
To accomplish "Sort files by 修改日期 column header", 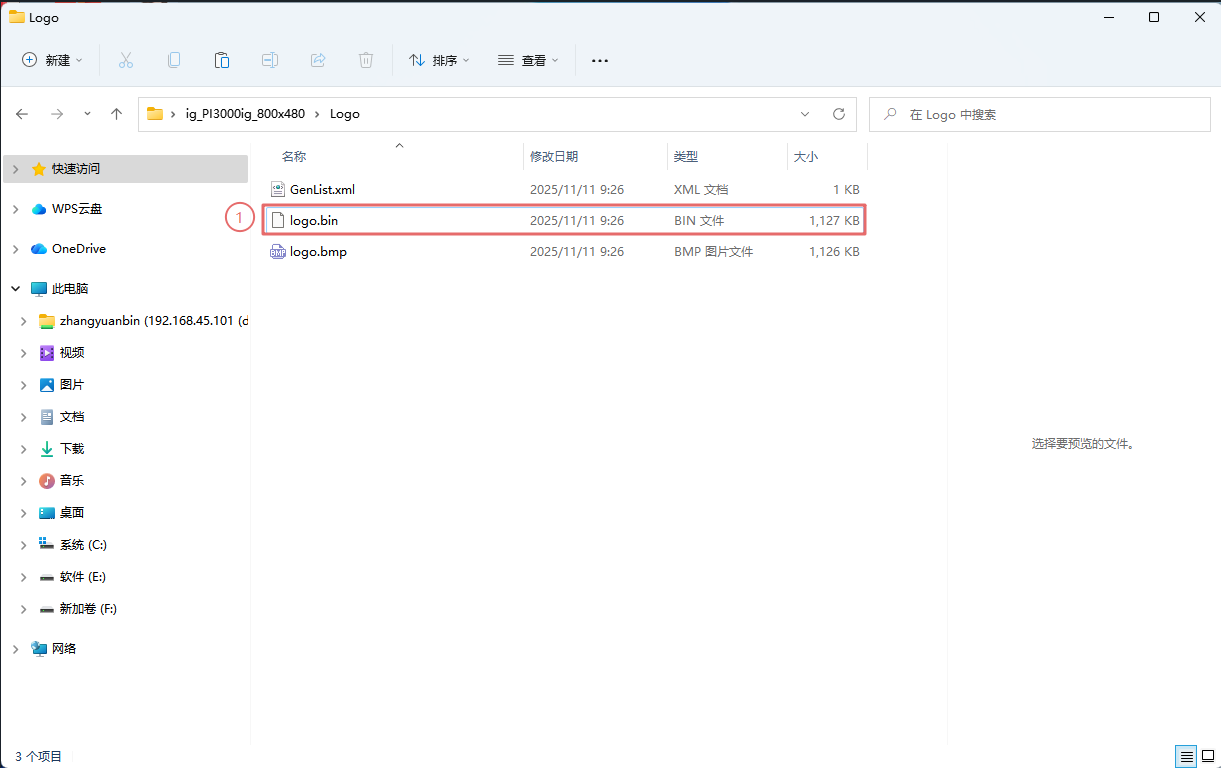I will [x=554, y=157].
